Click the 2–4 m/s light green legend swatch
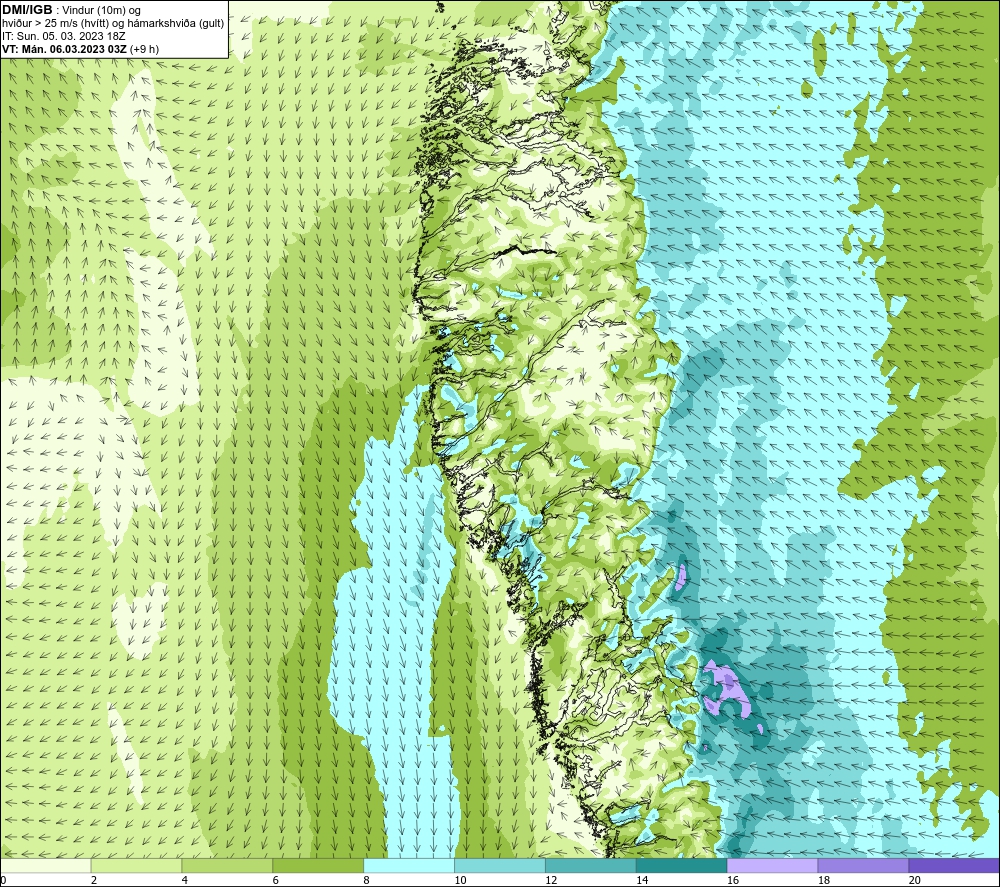The height and width of the screenshot is (887, 1000). click(x=136, y=866)
